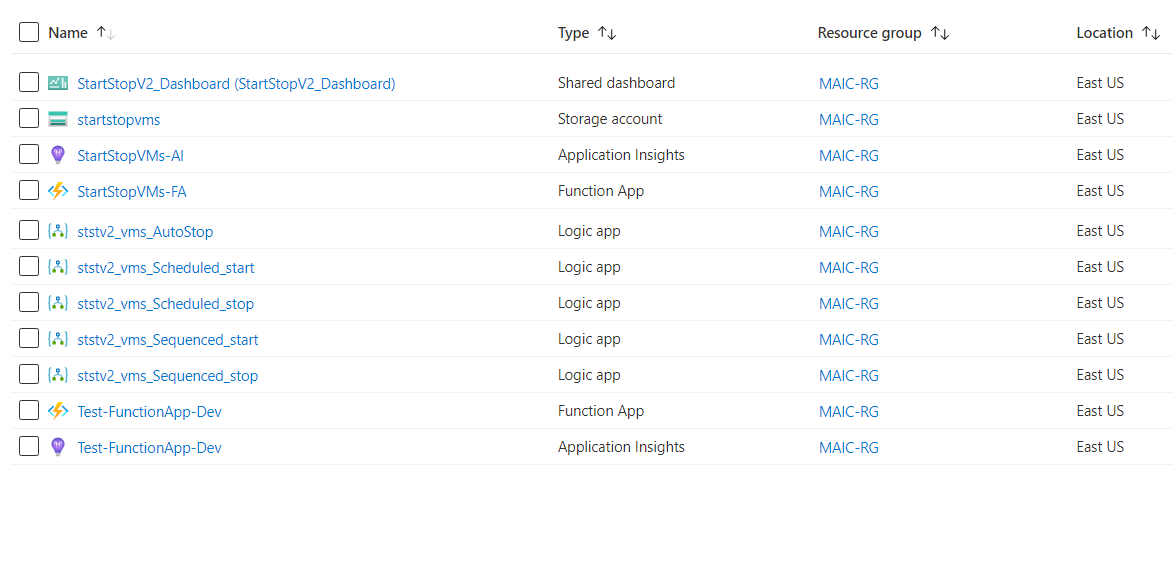Click the StartStopVMs-AI Application Insights bulb icon

click(x=58, y=155)
